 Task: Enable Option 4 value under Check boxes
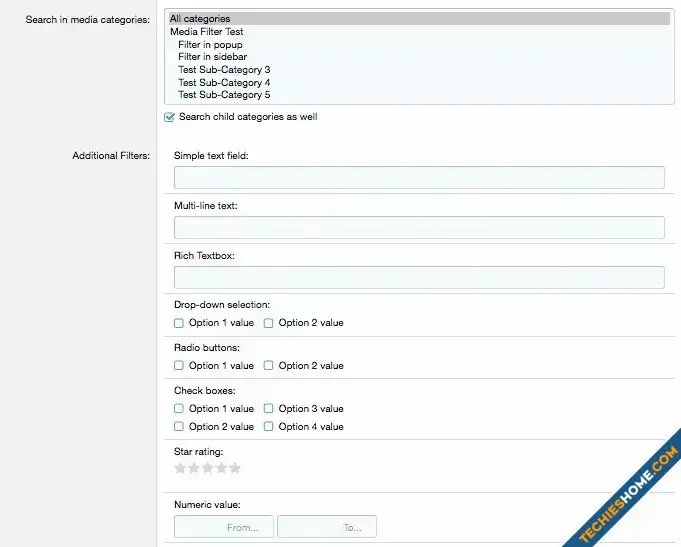[268, 426]
